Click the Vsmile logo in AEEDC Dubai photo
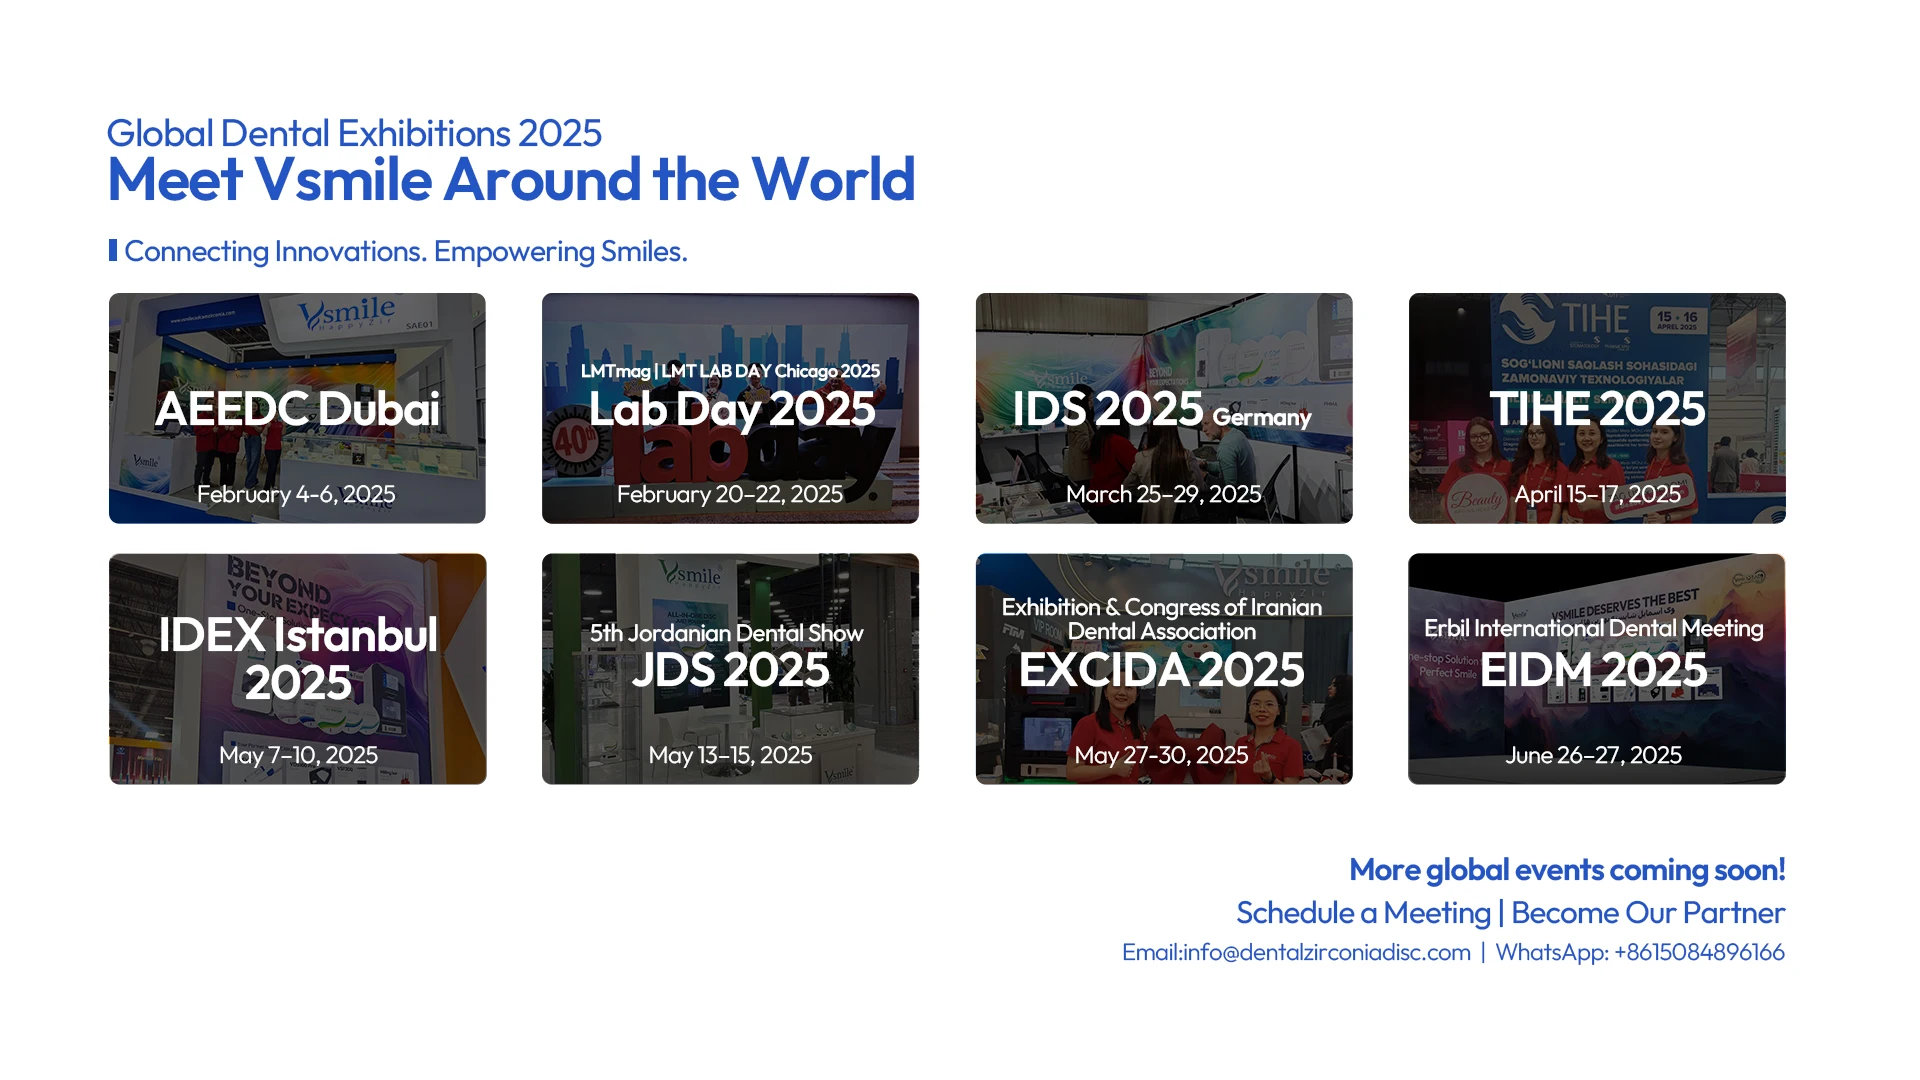 click(347, 313)
